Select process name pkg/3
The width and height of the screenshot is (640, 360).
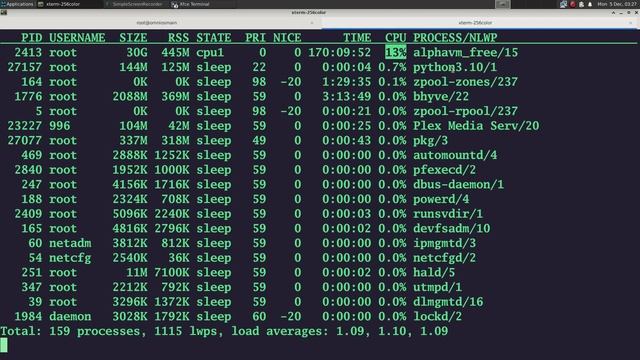coord(431,140)
